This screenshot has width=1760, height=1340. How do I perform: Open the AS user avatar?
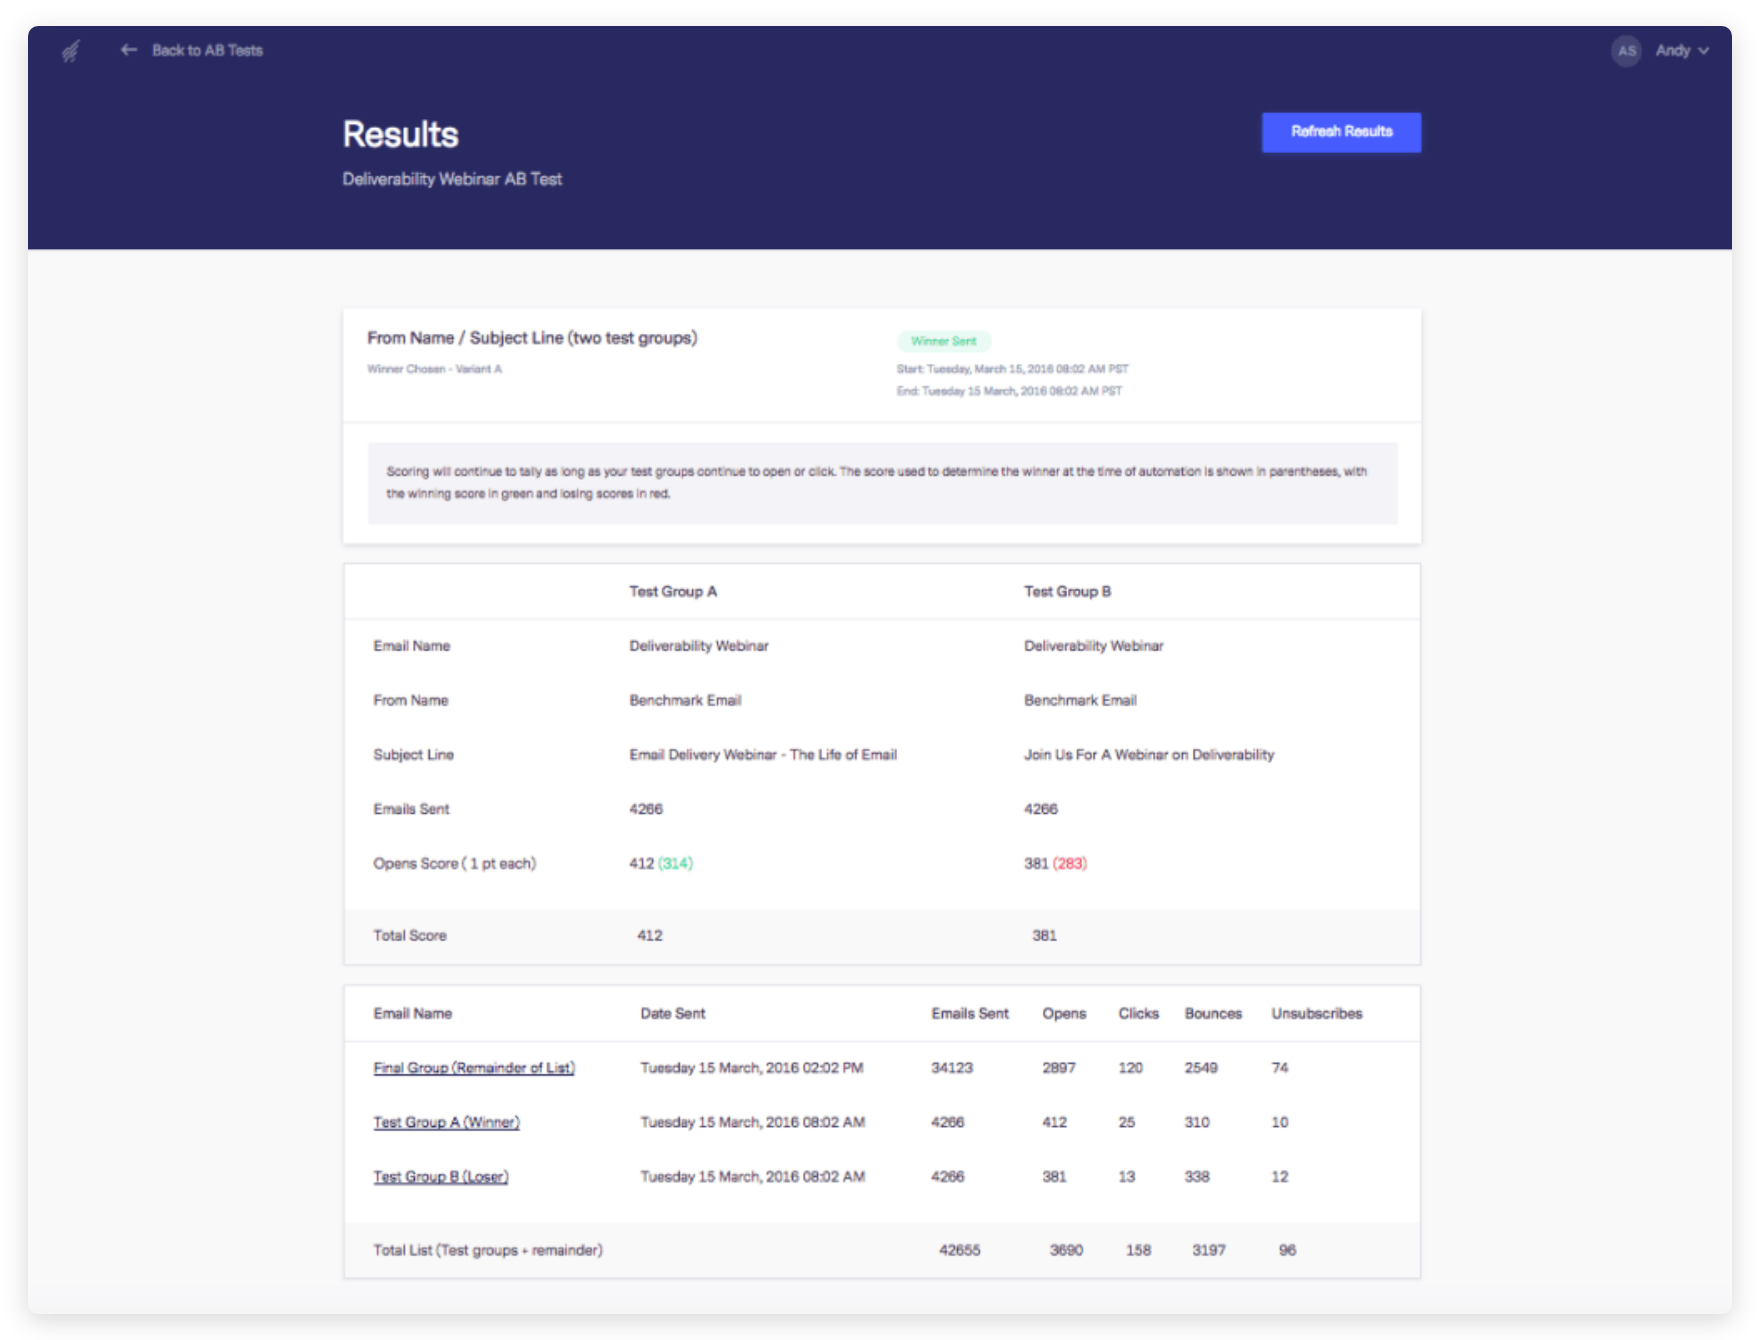tap(1626, 51)
